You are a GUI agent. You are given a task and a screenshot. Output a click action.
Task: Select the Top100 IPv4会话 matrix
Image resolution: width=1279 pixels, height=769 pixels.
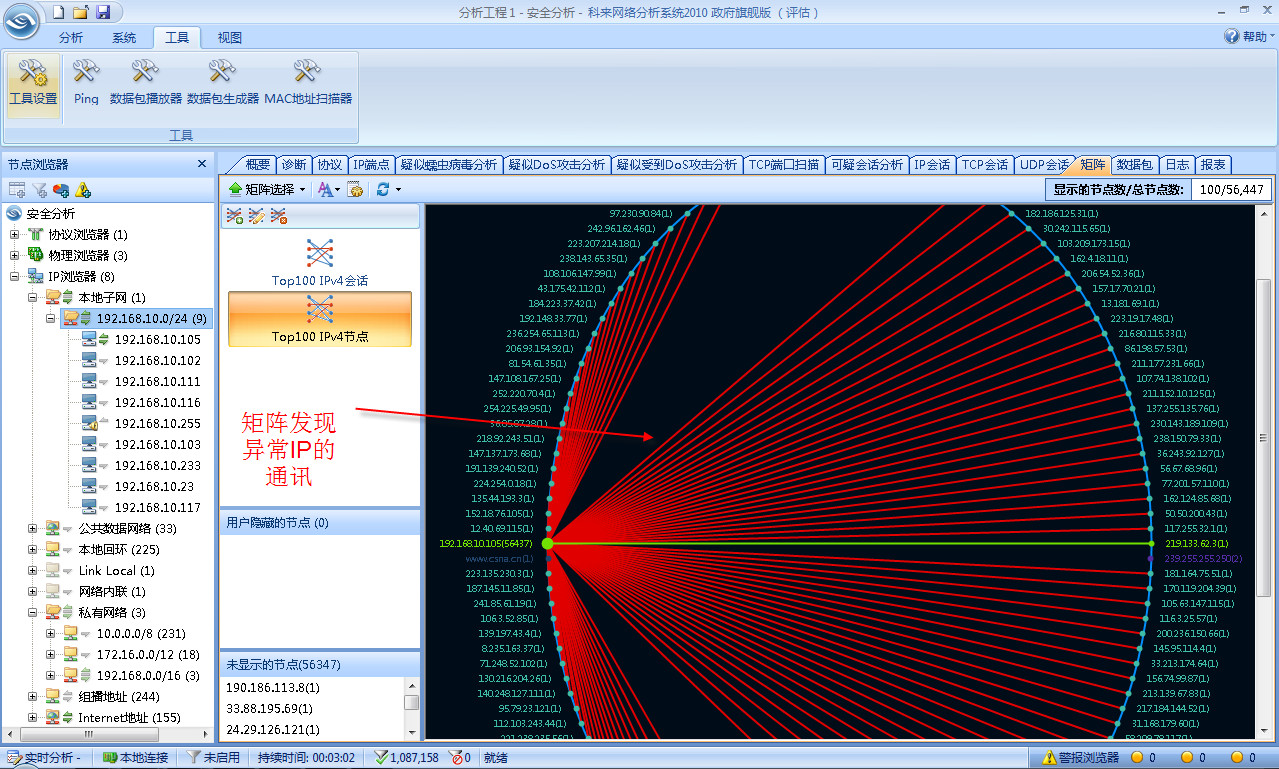tap(319, 263)
